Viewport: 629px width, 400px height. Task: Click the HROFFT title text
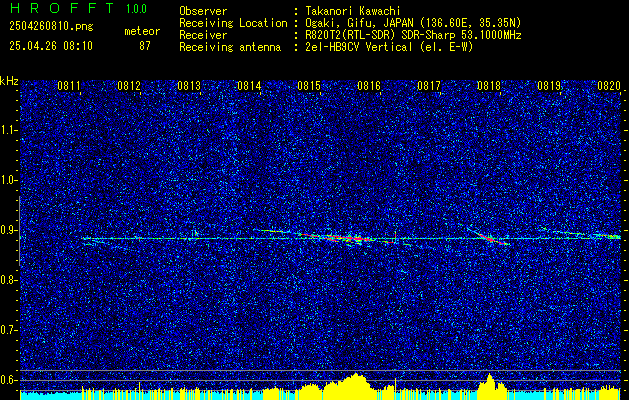63,8
